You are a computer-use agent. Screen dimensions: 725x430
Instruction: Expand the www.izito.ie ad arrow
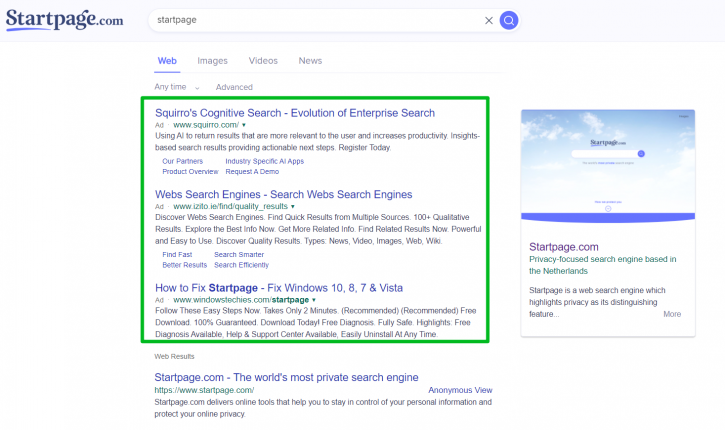tap(293, 206)
